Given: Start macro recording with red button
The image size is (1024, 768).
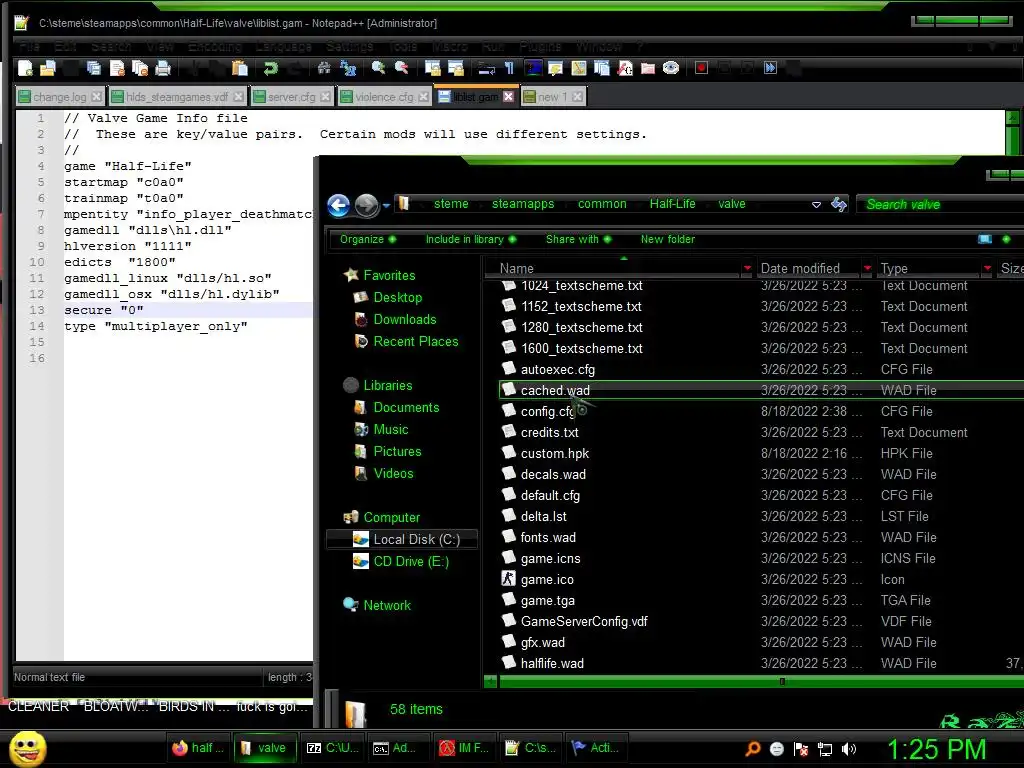Looking at the screenshot, I should tap(701, 68).
